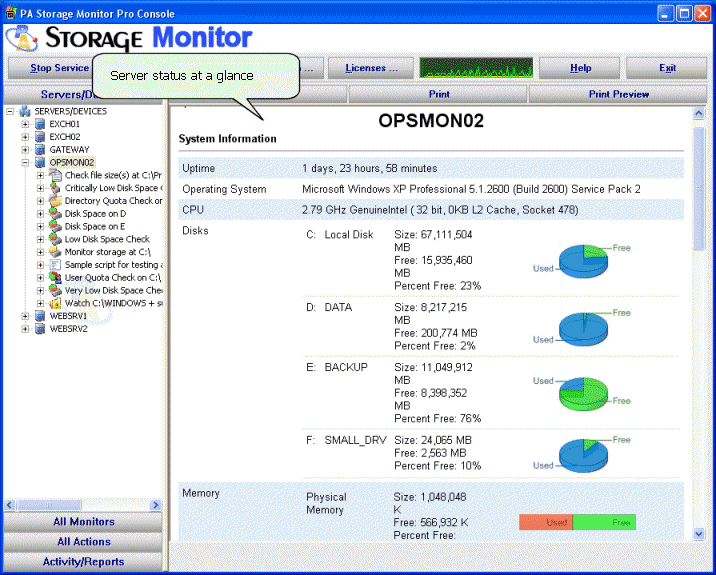Select the OPSMON02 tree label
Viewport: 716px width, 575px height.
pos(72,162)
